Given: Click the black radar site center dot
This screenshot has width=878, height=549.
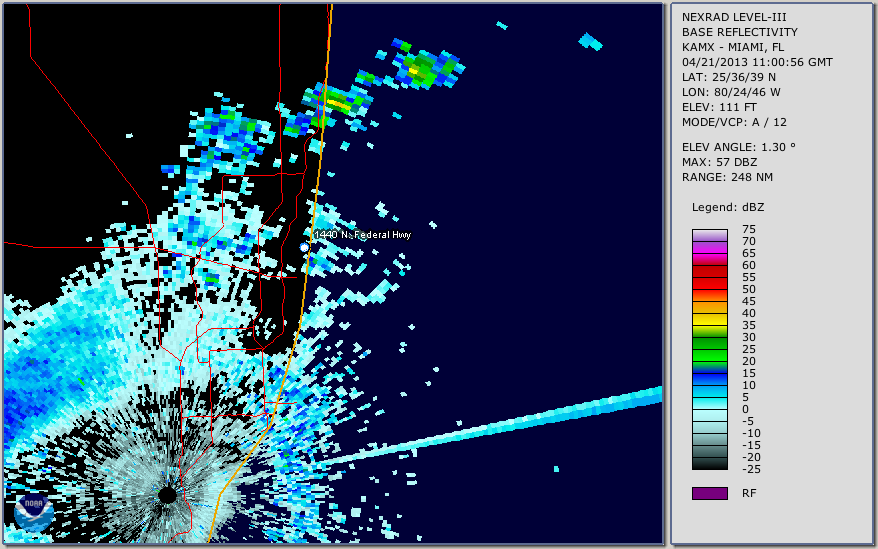Looking at the screenshot, I should coord(167,495).
